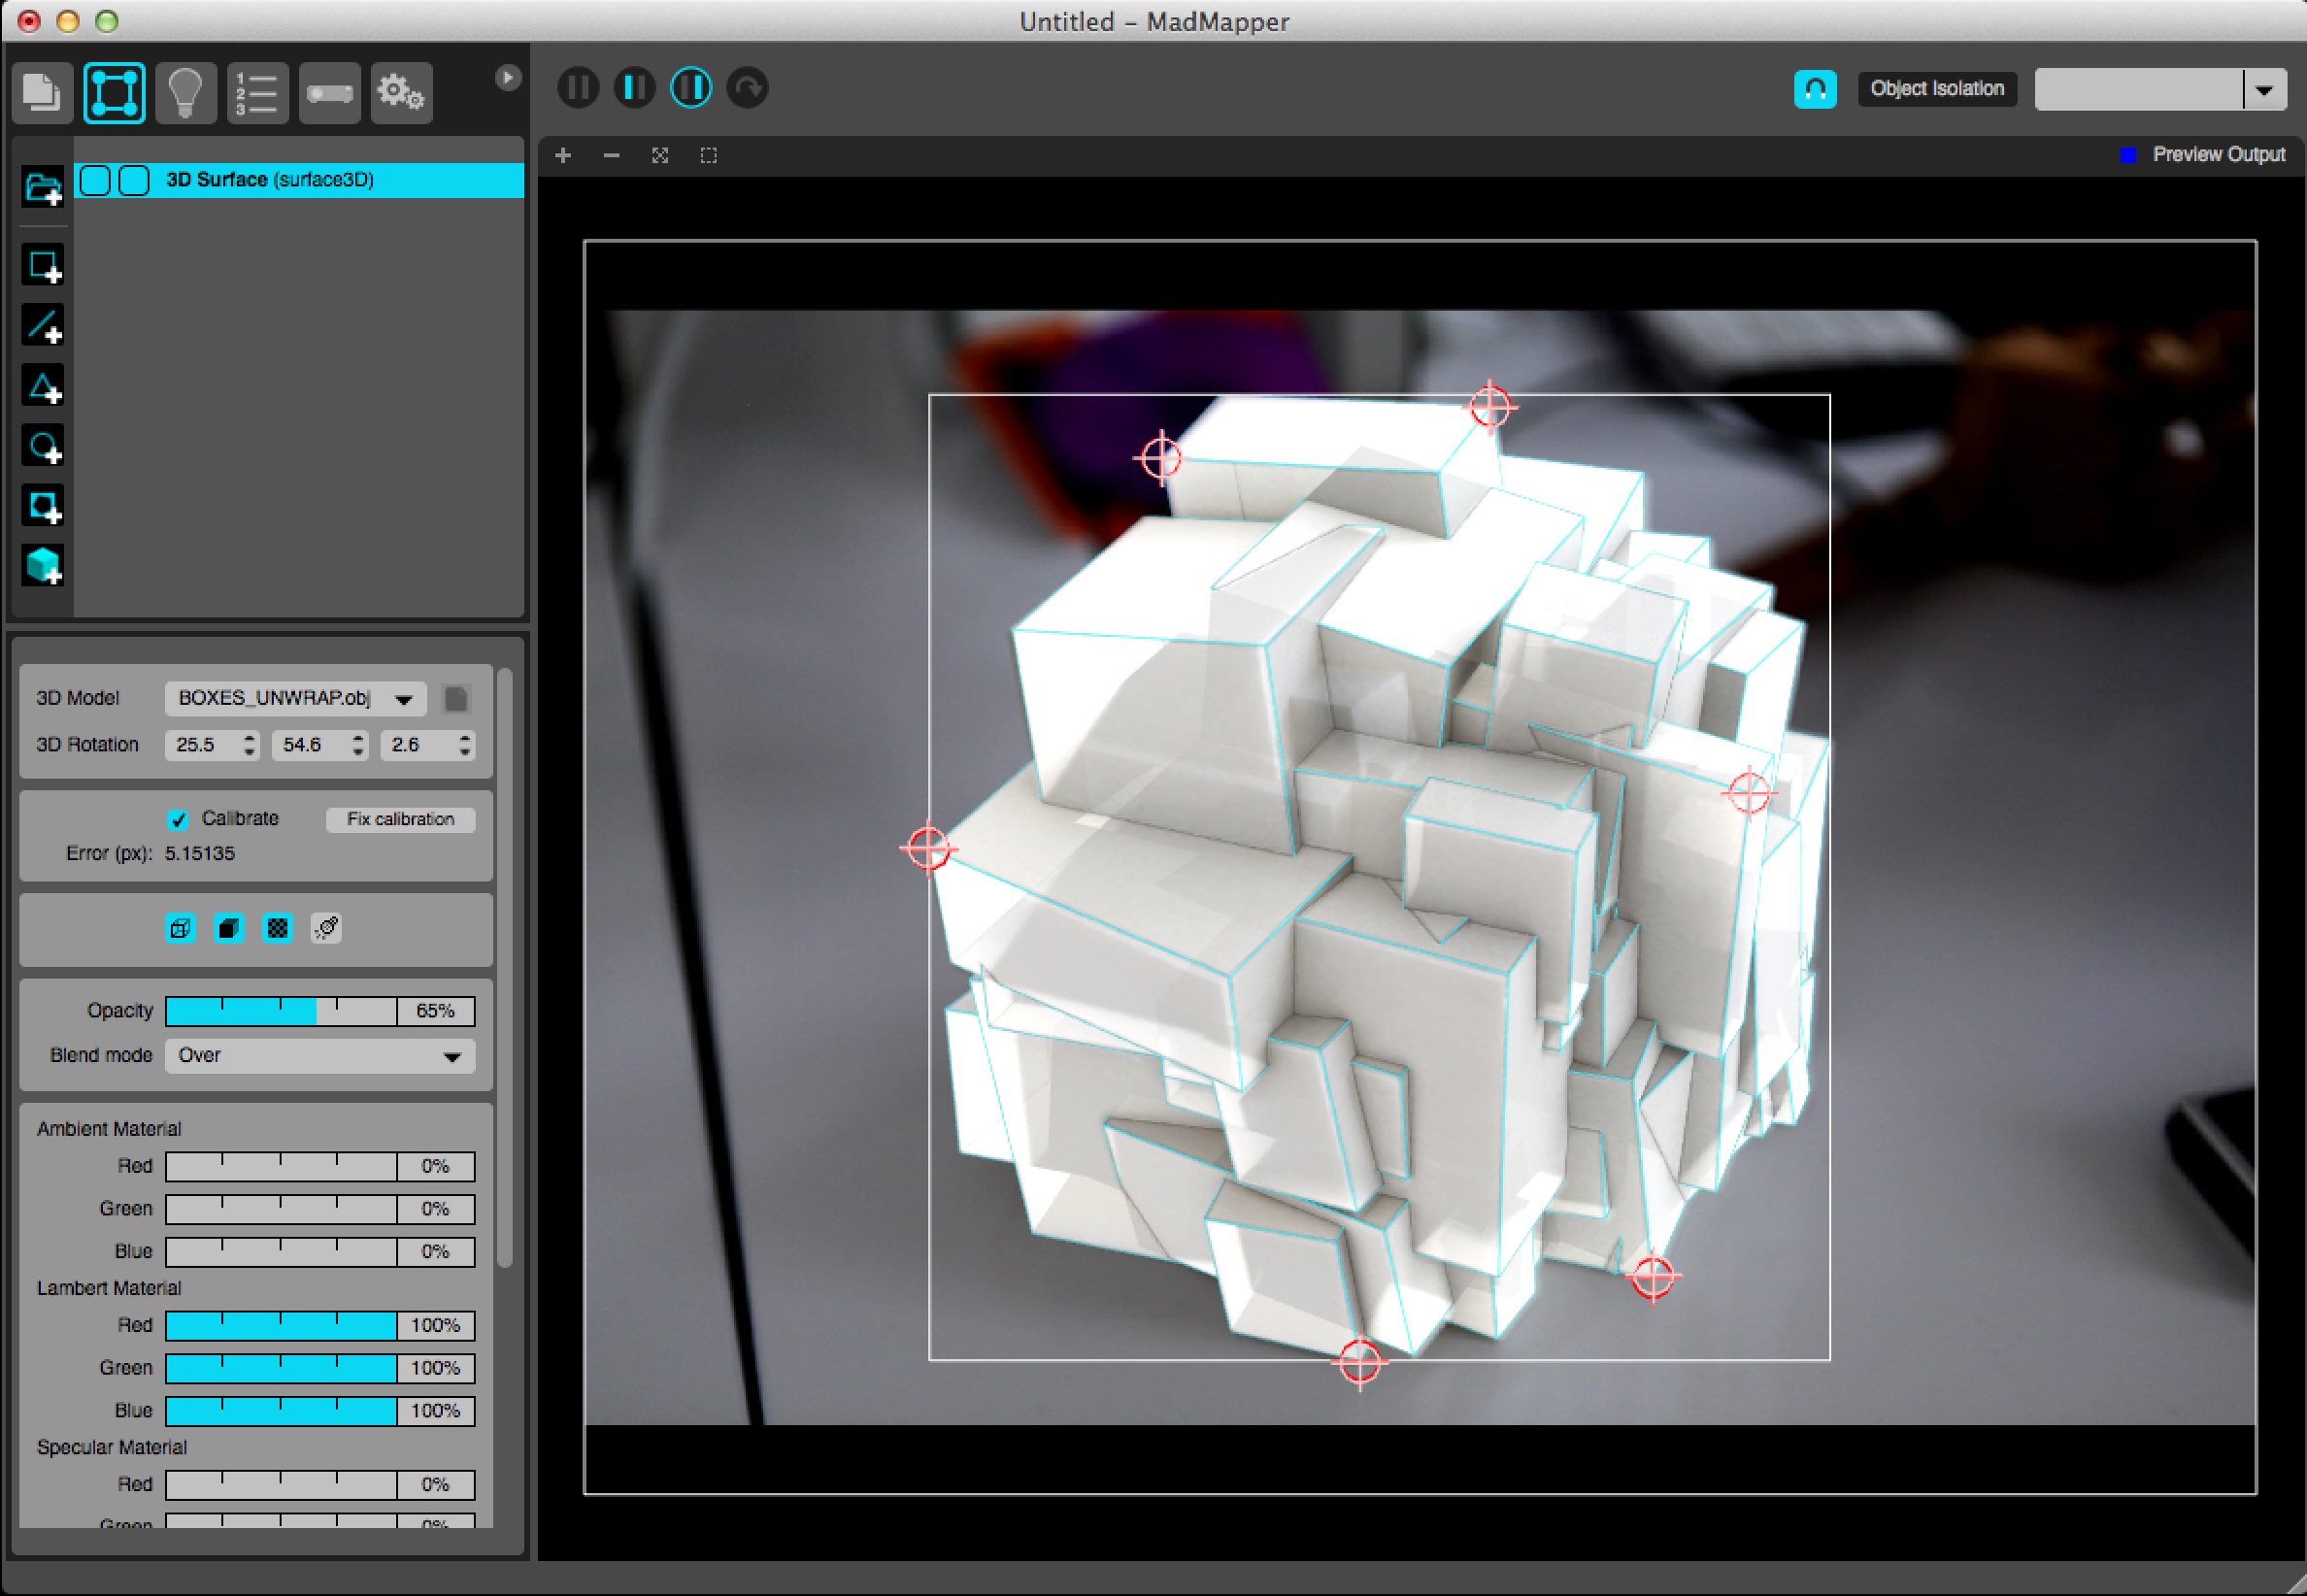Open the Settings gears tab
Image resolution: width=2307 pixels, height=1596 pixels.
401,93
